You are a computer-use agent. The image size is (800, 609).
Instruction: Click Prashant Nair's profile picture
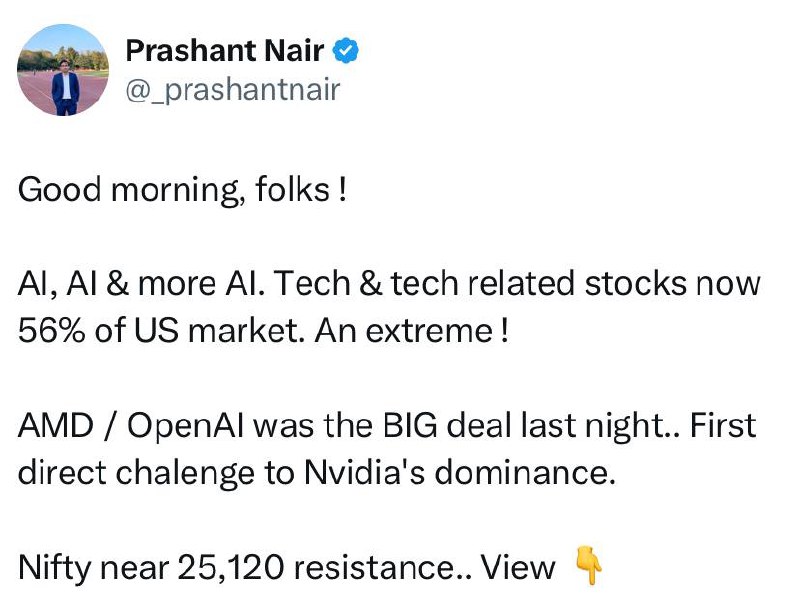(x=64, y=69)
